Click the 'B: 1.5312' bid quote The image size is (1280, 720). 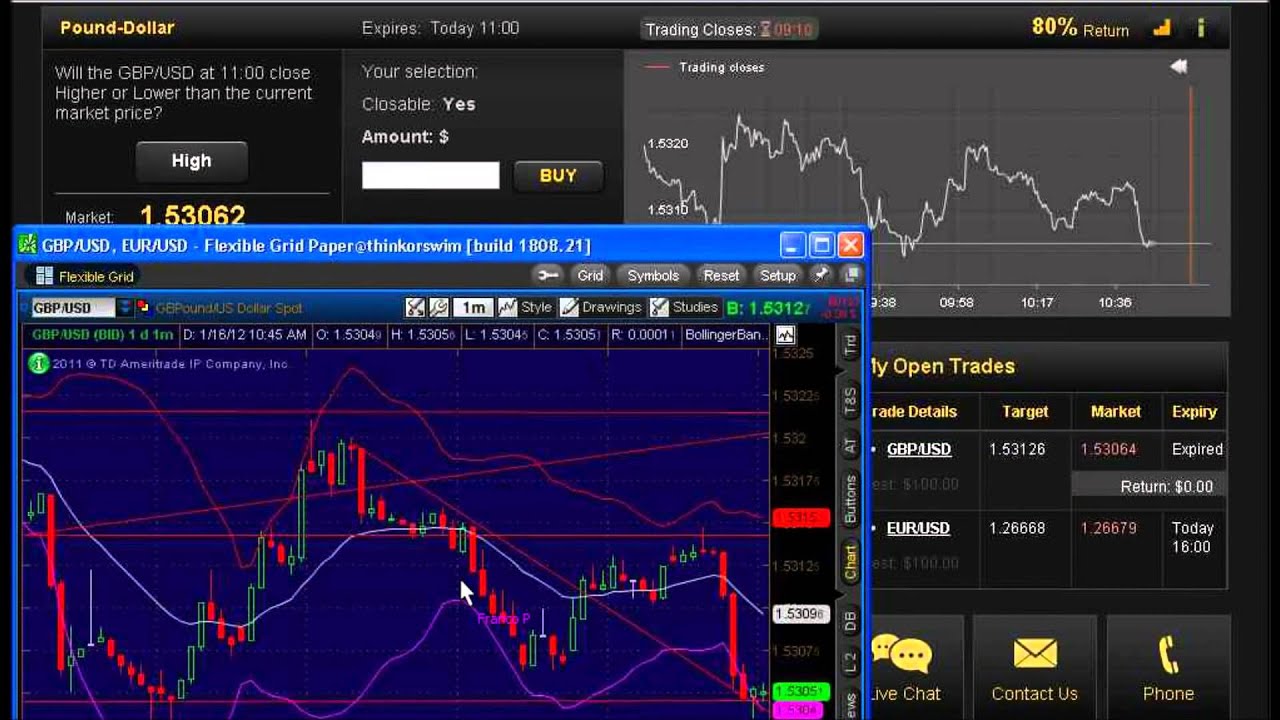point(766,308)
